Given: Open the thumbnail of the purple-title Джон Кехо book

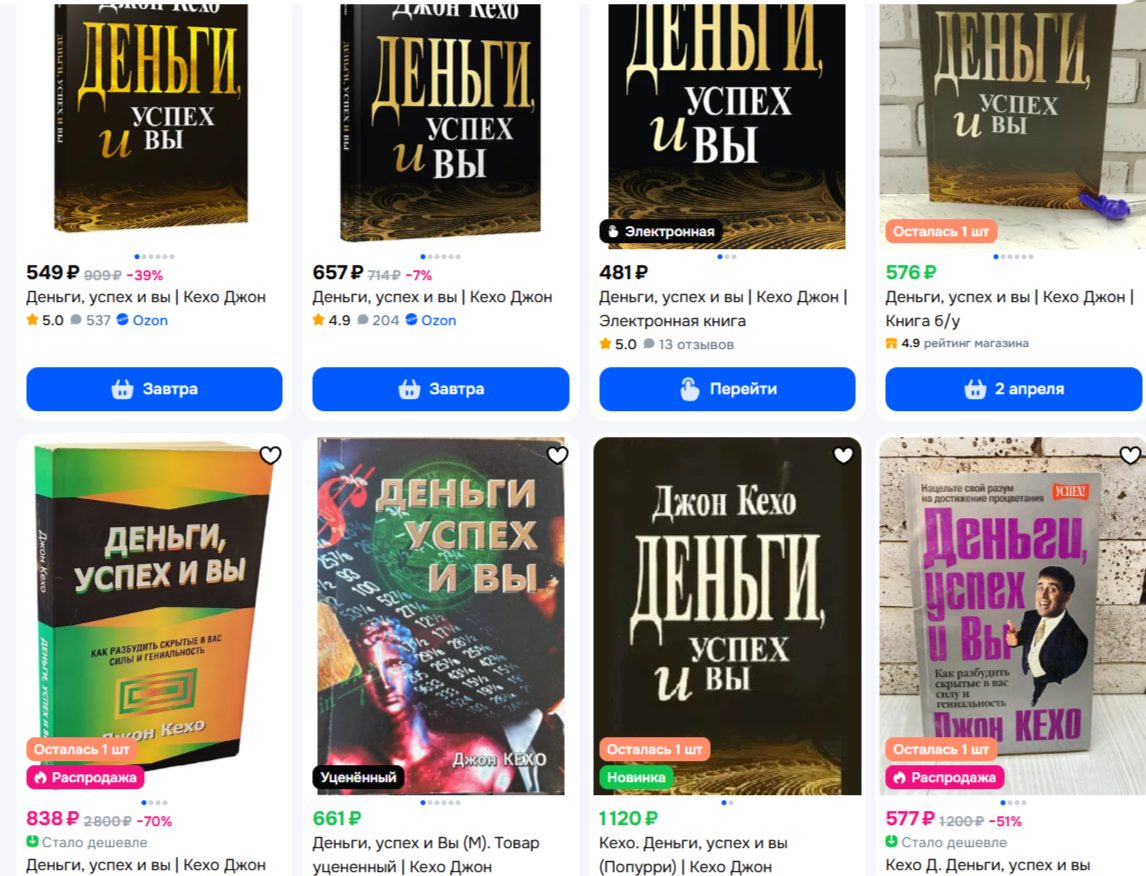Looking at the screenshot, I should click(1013, 615).
